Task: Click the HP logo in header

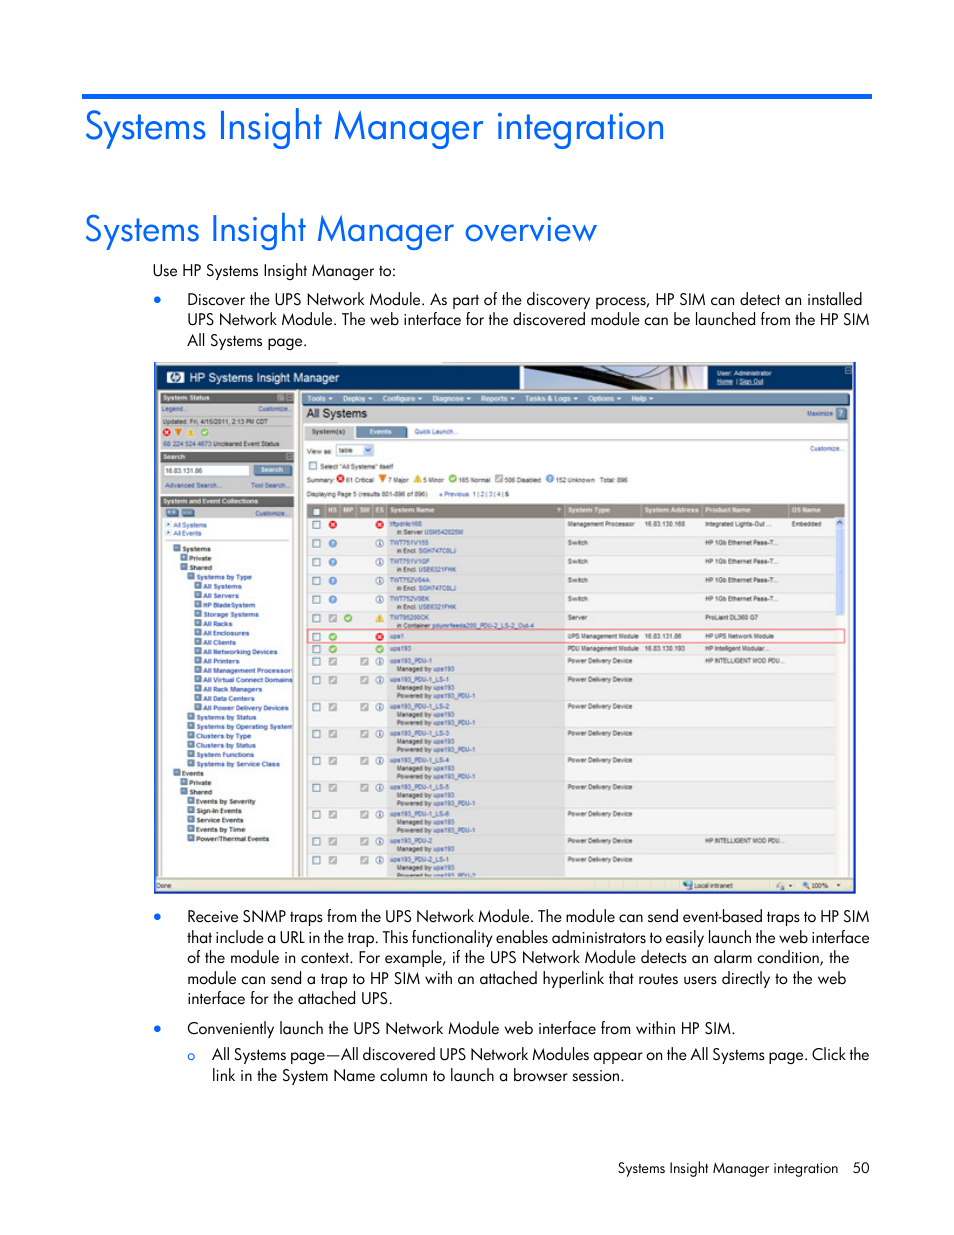Action: [175, 377]
